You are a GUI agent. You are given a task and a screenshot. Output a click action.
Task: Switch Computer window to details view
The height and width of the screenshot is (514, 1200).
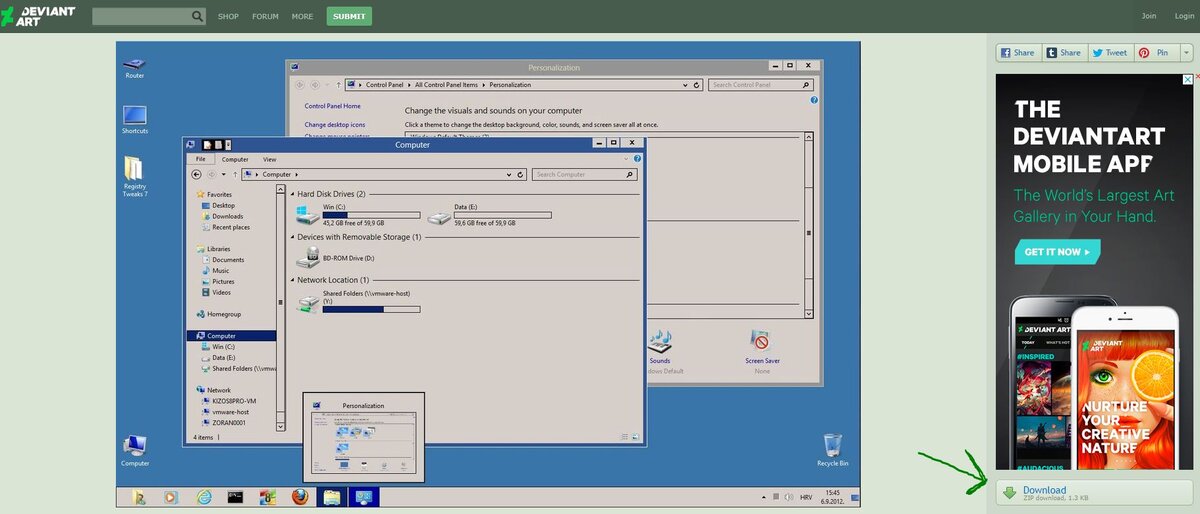click(625, 437)
